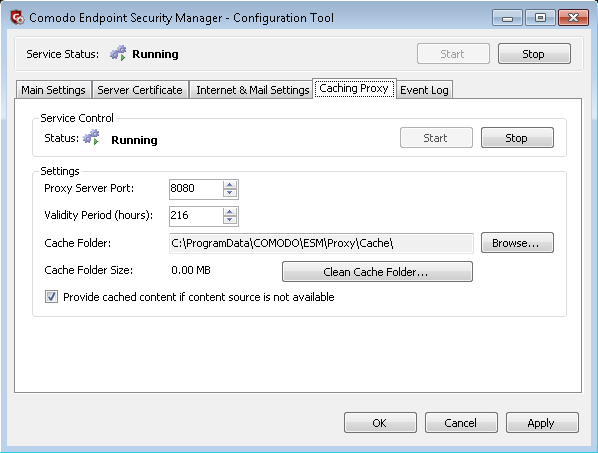Image resolution: width=598 pixels, height=453 pixels.
Task: Increase Proxy Server Port with up arrow
Action: point(230,185)
